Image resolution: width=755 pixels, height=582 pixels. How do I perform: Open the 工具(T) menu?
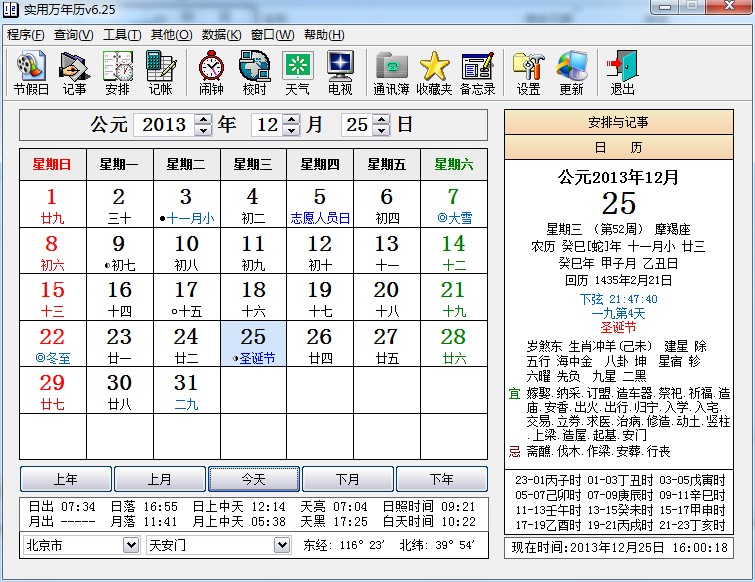pyautogui.click(x=122, y=34)
